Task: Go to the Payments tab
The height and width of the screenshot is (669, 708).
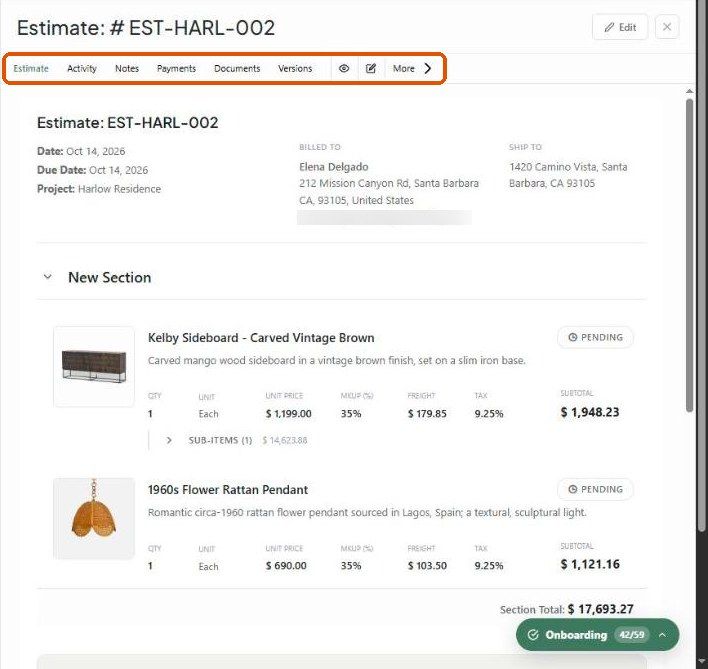Action: coord(176,69)
